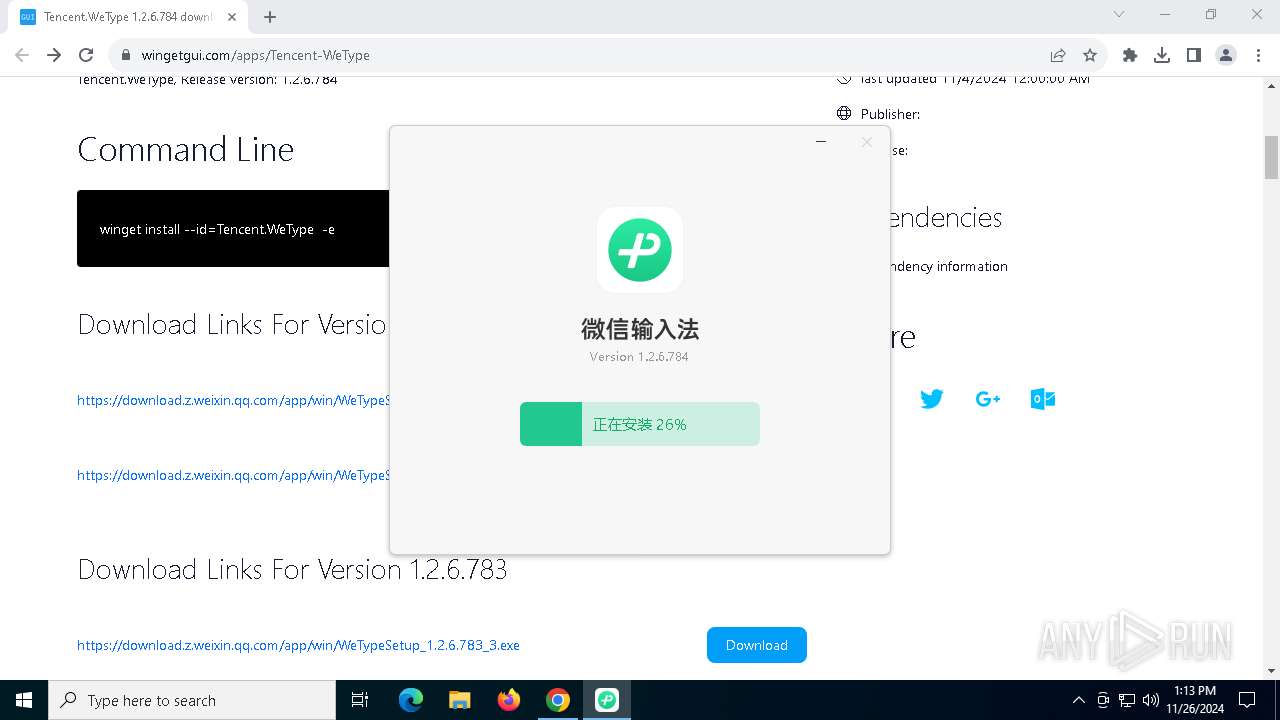
Task: Click the taskbar search box
Action: [192, 700]
